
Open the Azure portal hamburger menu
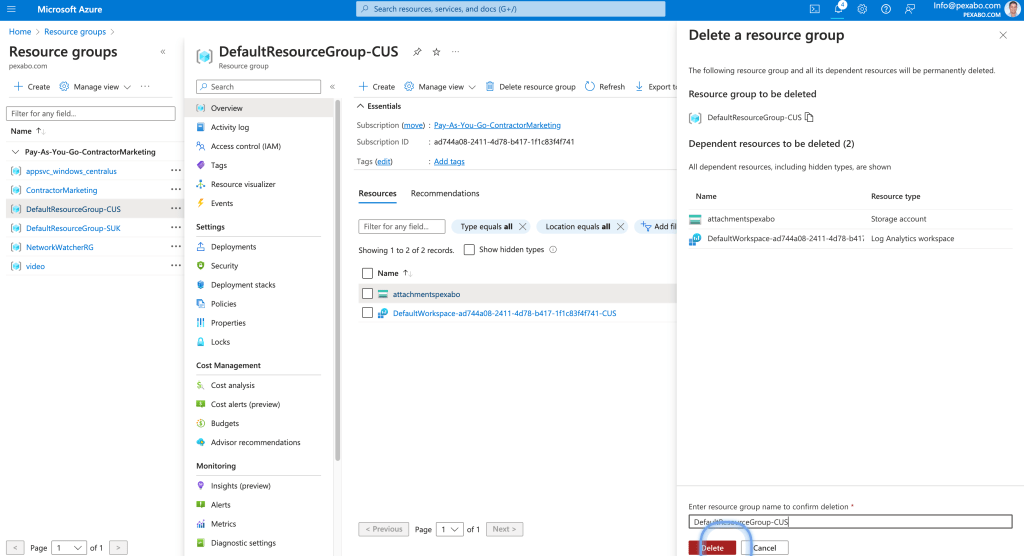[x=11, y=9]
